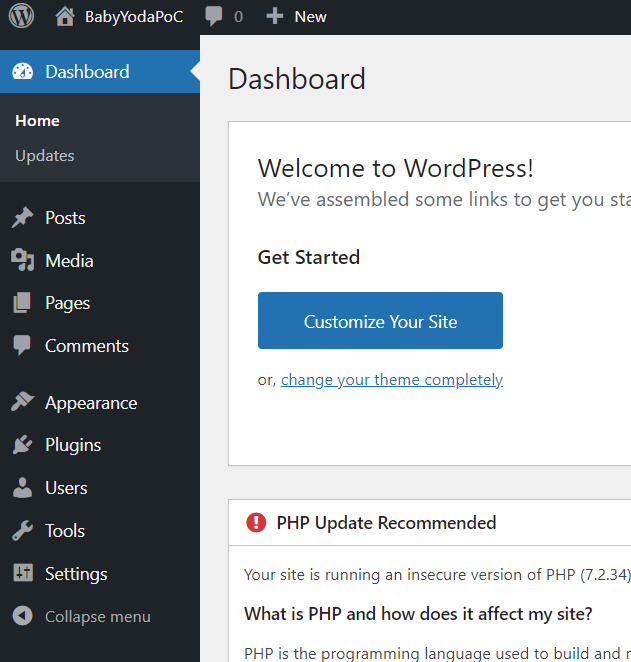Open the BabyYodaPoC site name link
Viewport: 631px width, 662px height.
coord(134,17)
